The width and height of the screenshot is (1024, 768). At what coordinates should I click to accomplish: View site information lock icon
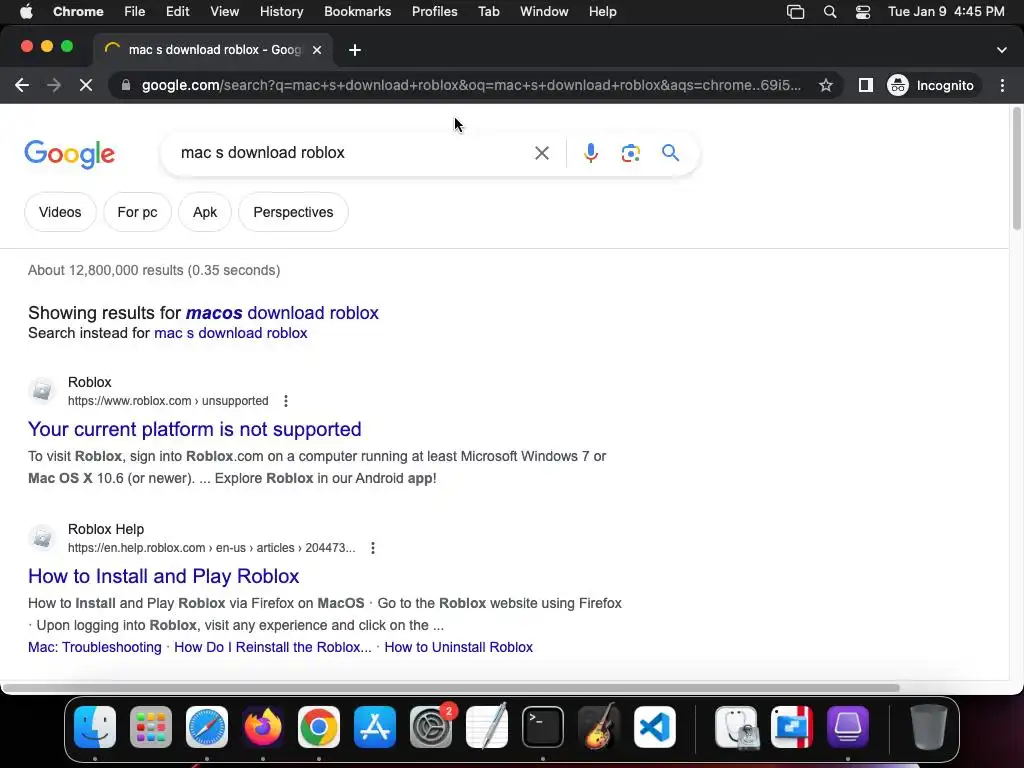[x=126, y=86]
